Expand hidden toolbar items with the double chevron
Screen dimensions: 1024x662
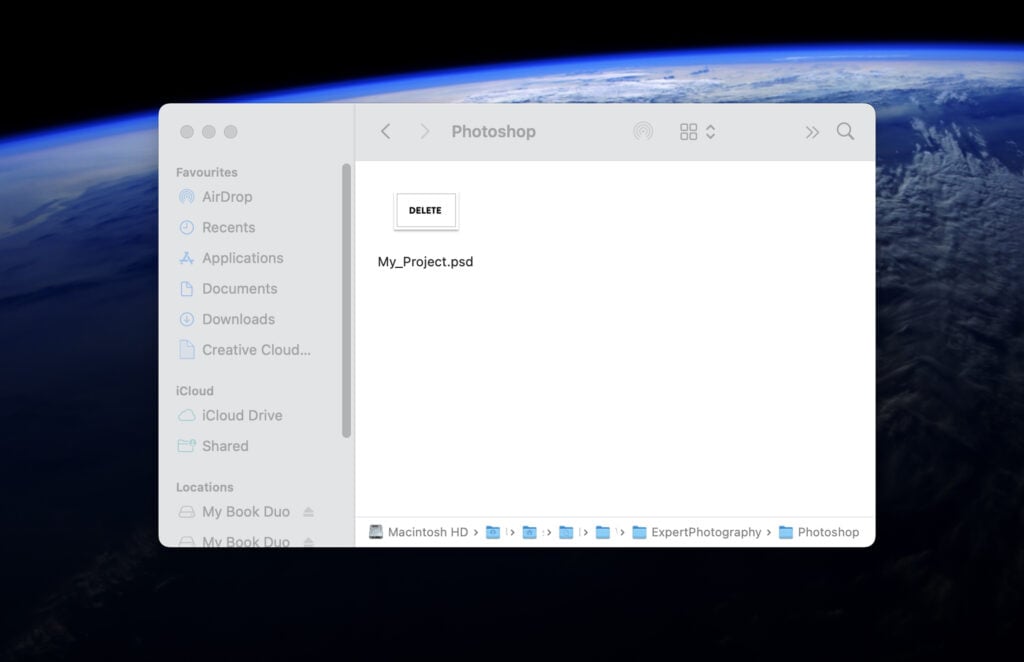(812, 131)
